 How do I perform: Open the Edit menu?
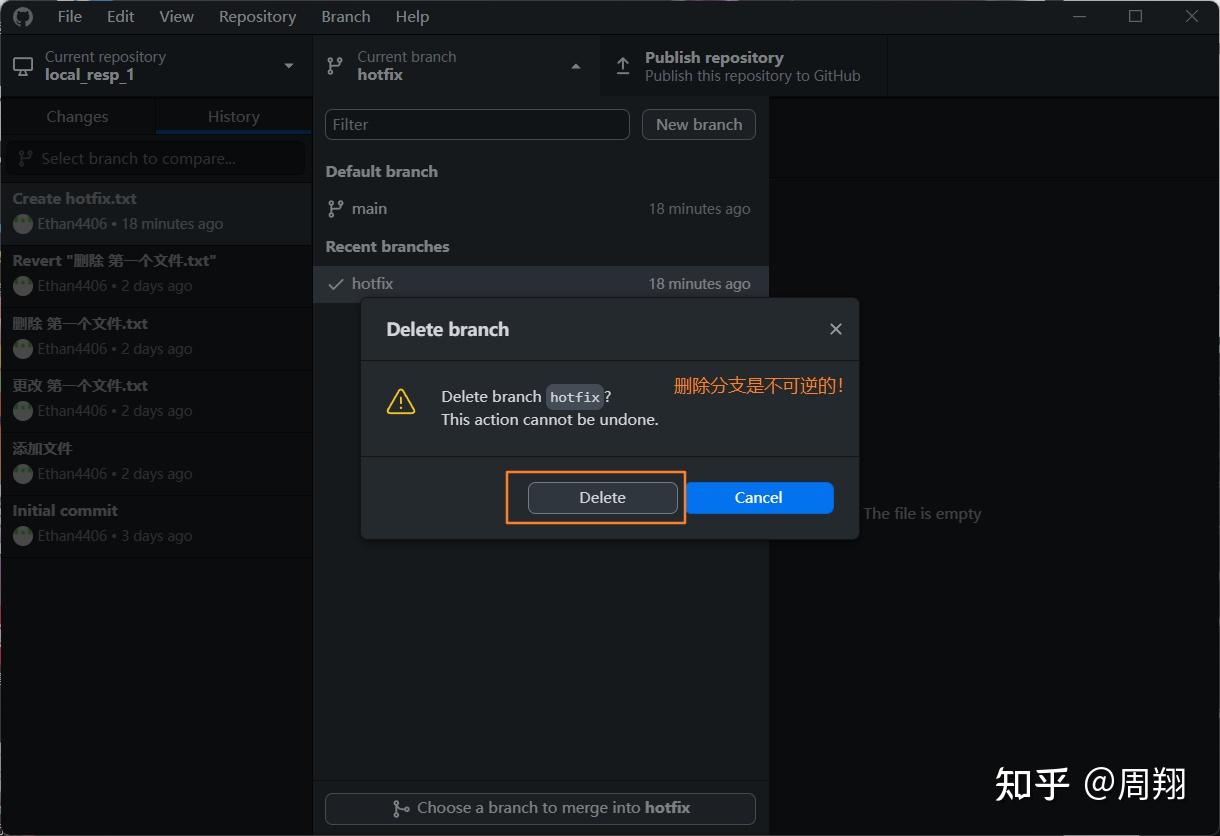pyautogui.click(x=121, y=17)
